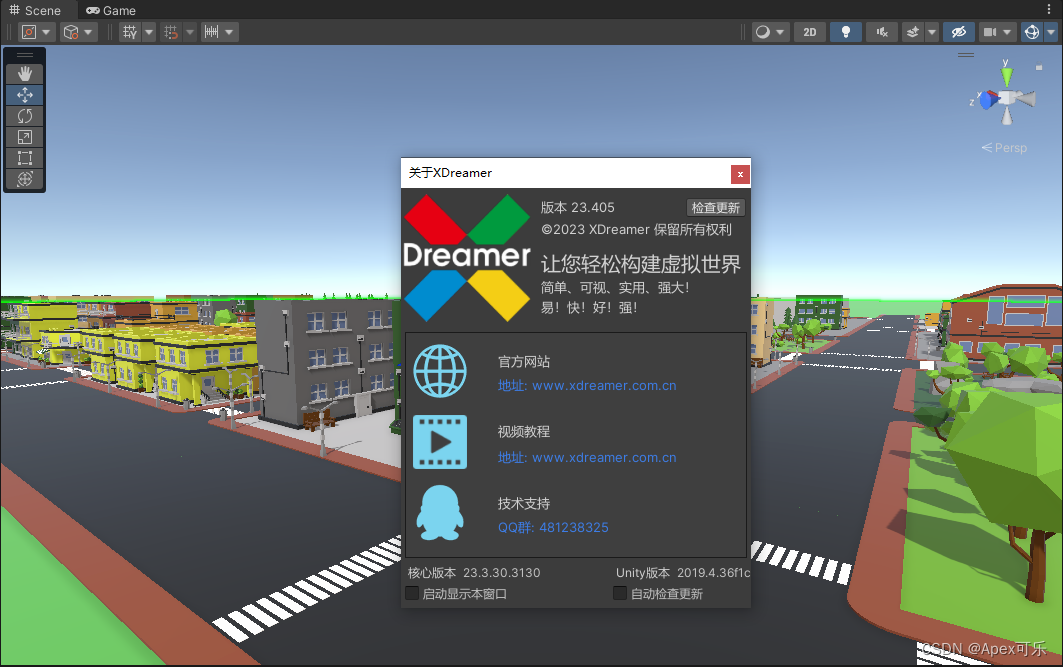Click the orientation gizmo overlay handle
This screenshot has width=1063, height=667.
[966, 55]
